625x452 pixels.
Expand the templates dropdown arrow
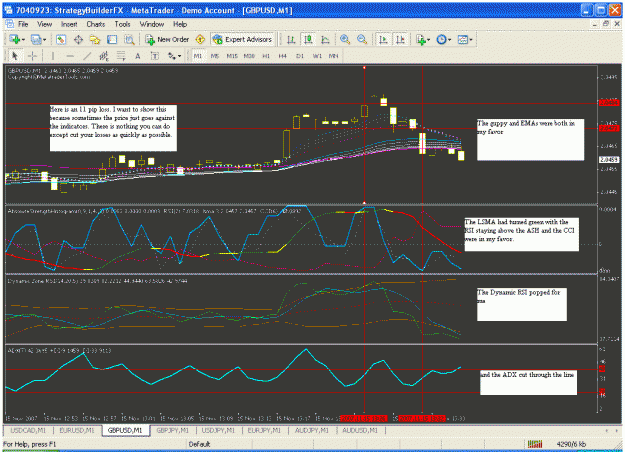pyautogui.click(x=471, y=40)
